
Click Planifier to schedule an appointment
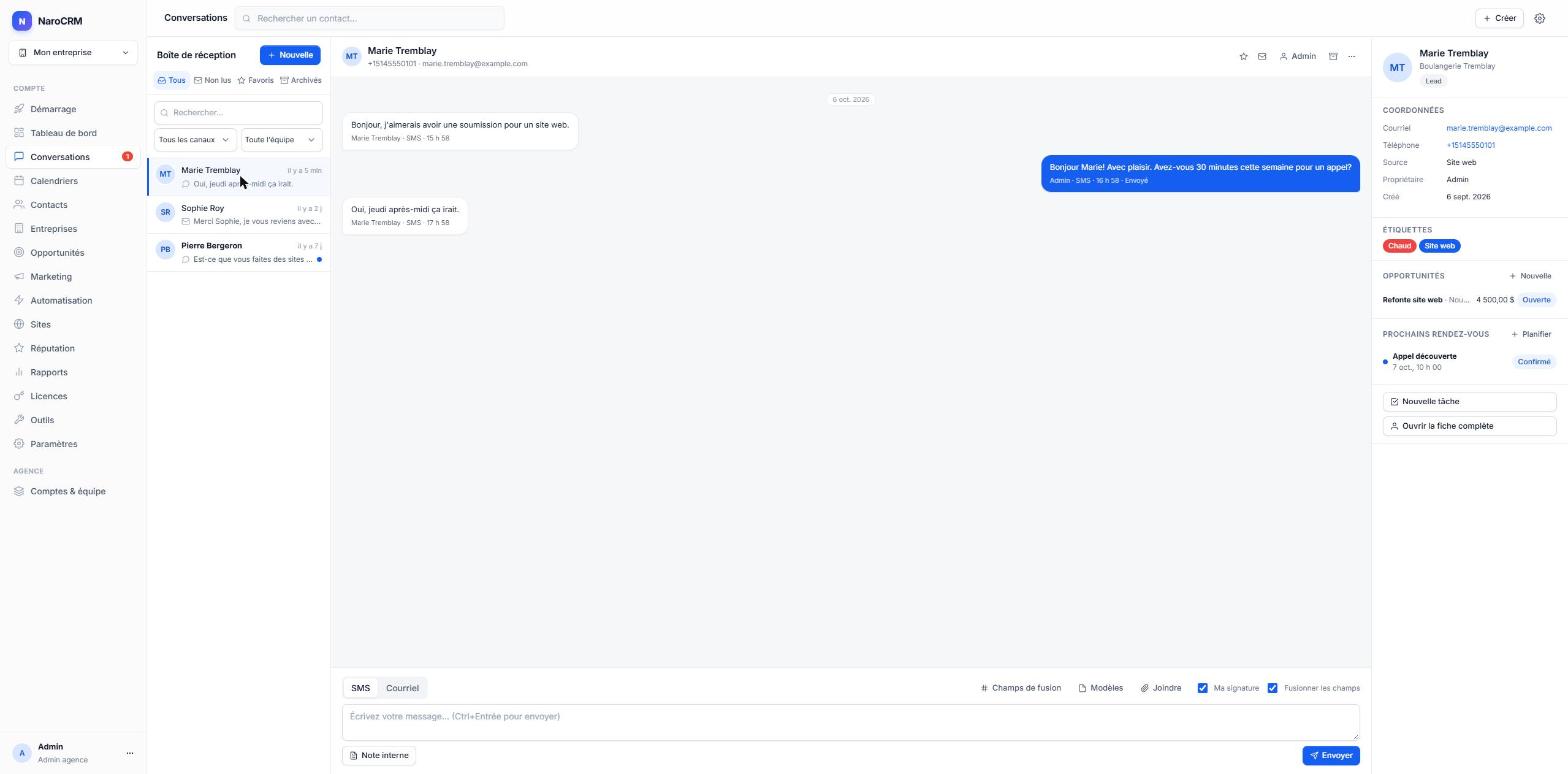point(1532,334)
